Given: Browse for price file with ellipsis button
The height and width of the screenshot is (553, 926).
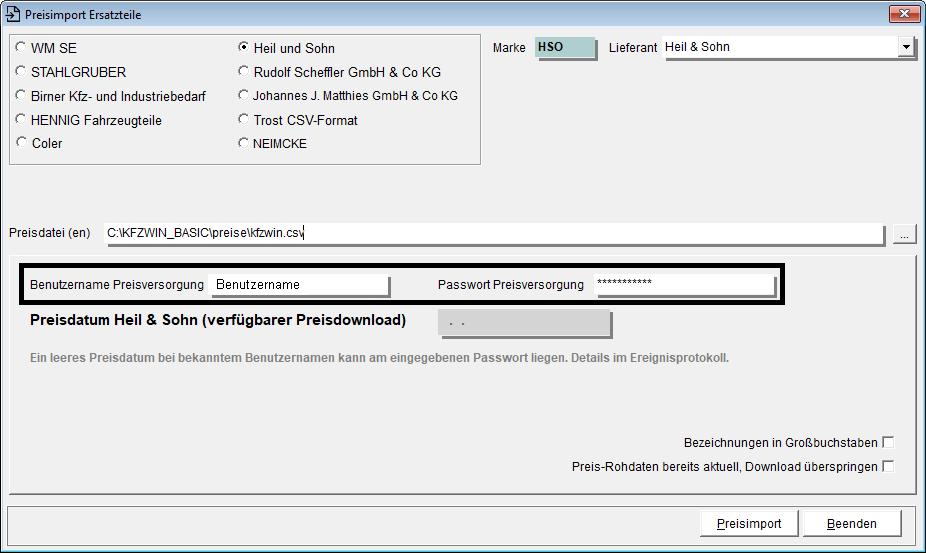Looking at the screenshot, I should pyautogui.click(x=904, y=234).
